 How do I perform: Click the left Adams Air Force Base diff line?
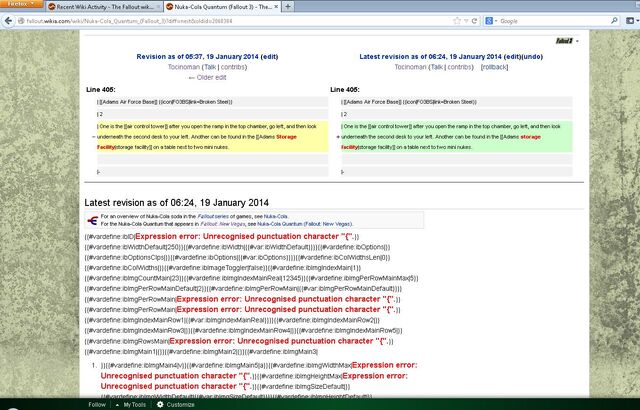click(212, 102)
